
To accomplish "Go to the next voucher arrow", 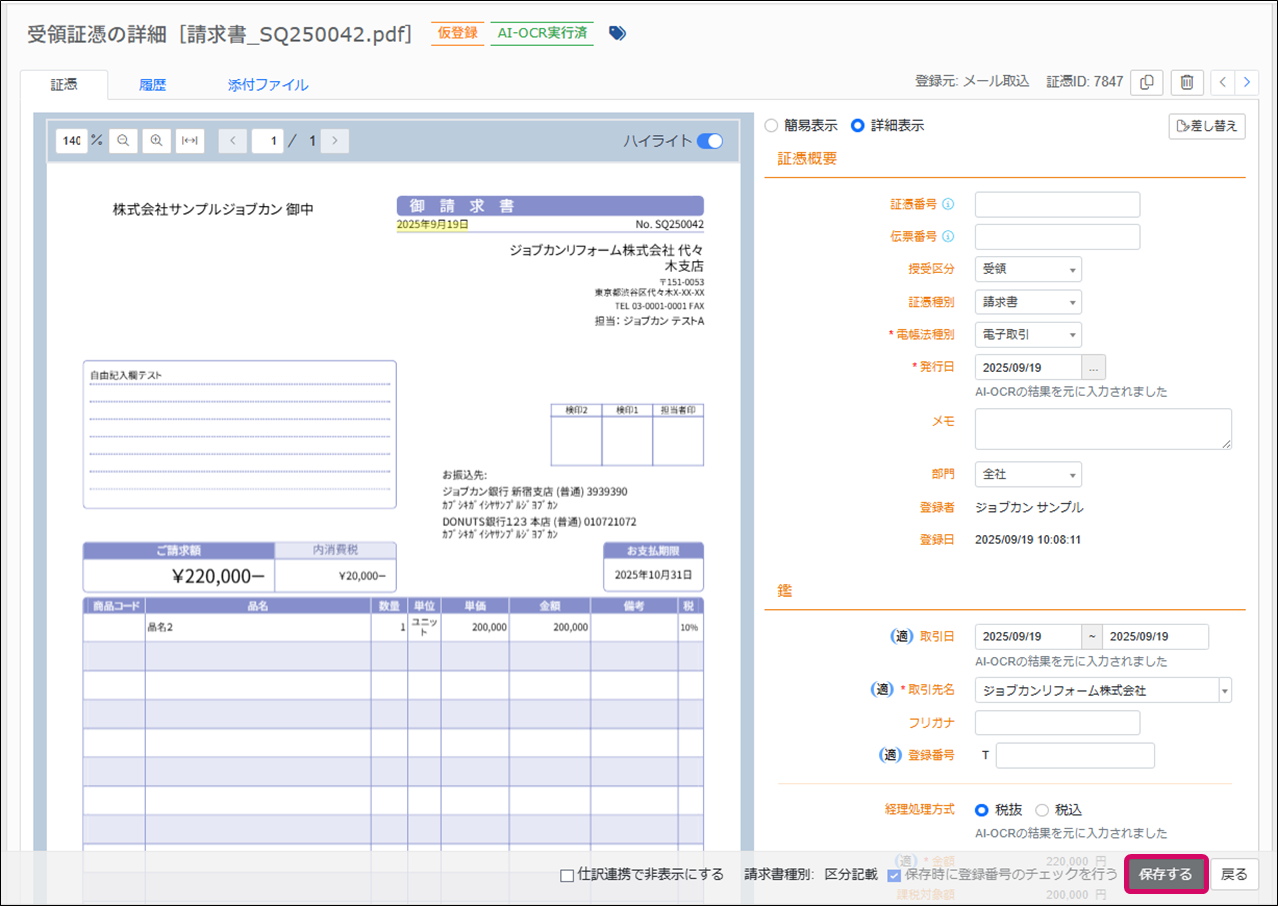I will [1246, 82].
